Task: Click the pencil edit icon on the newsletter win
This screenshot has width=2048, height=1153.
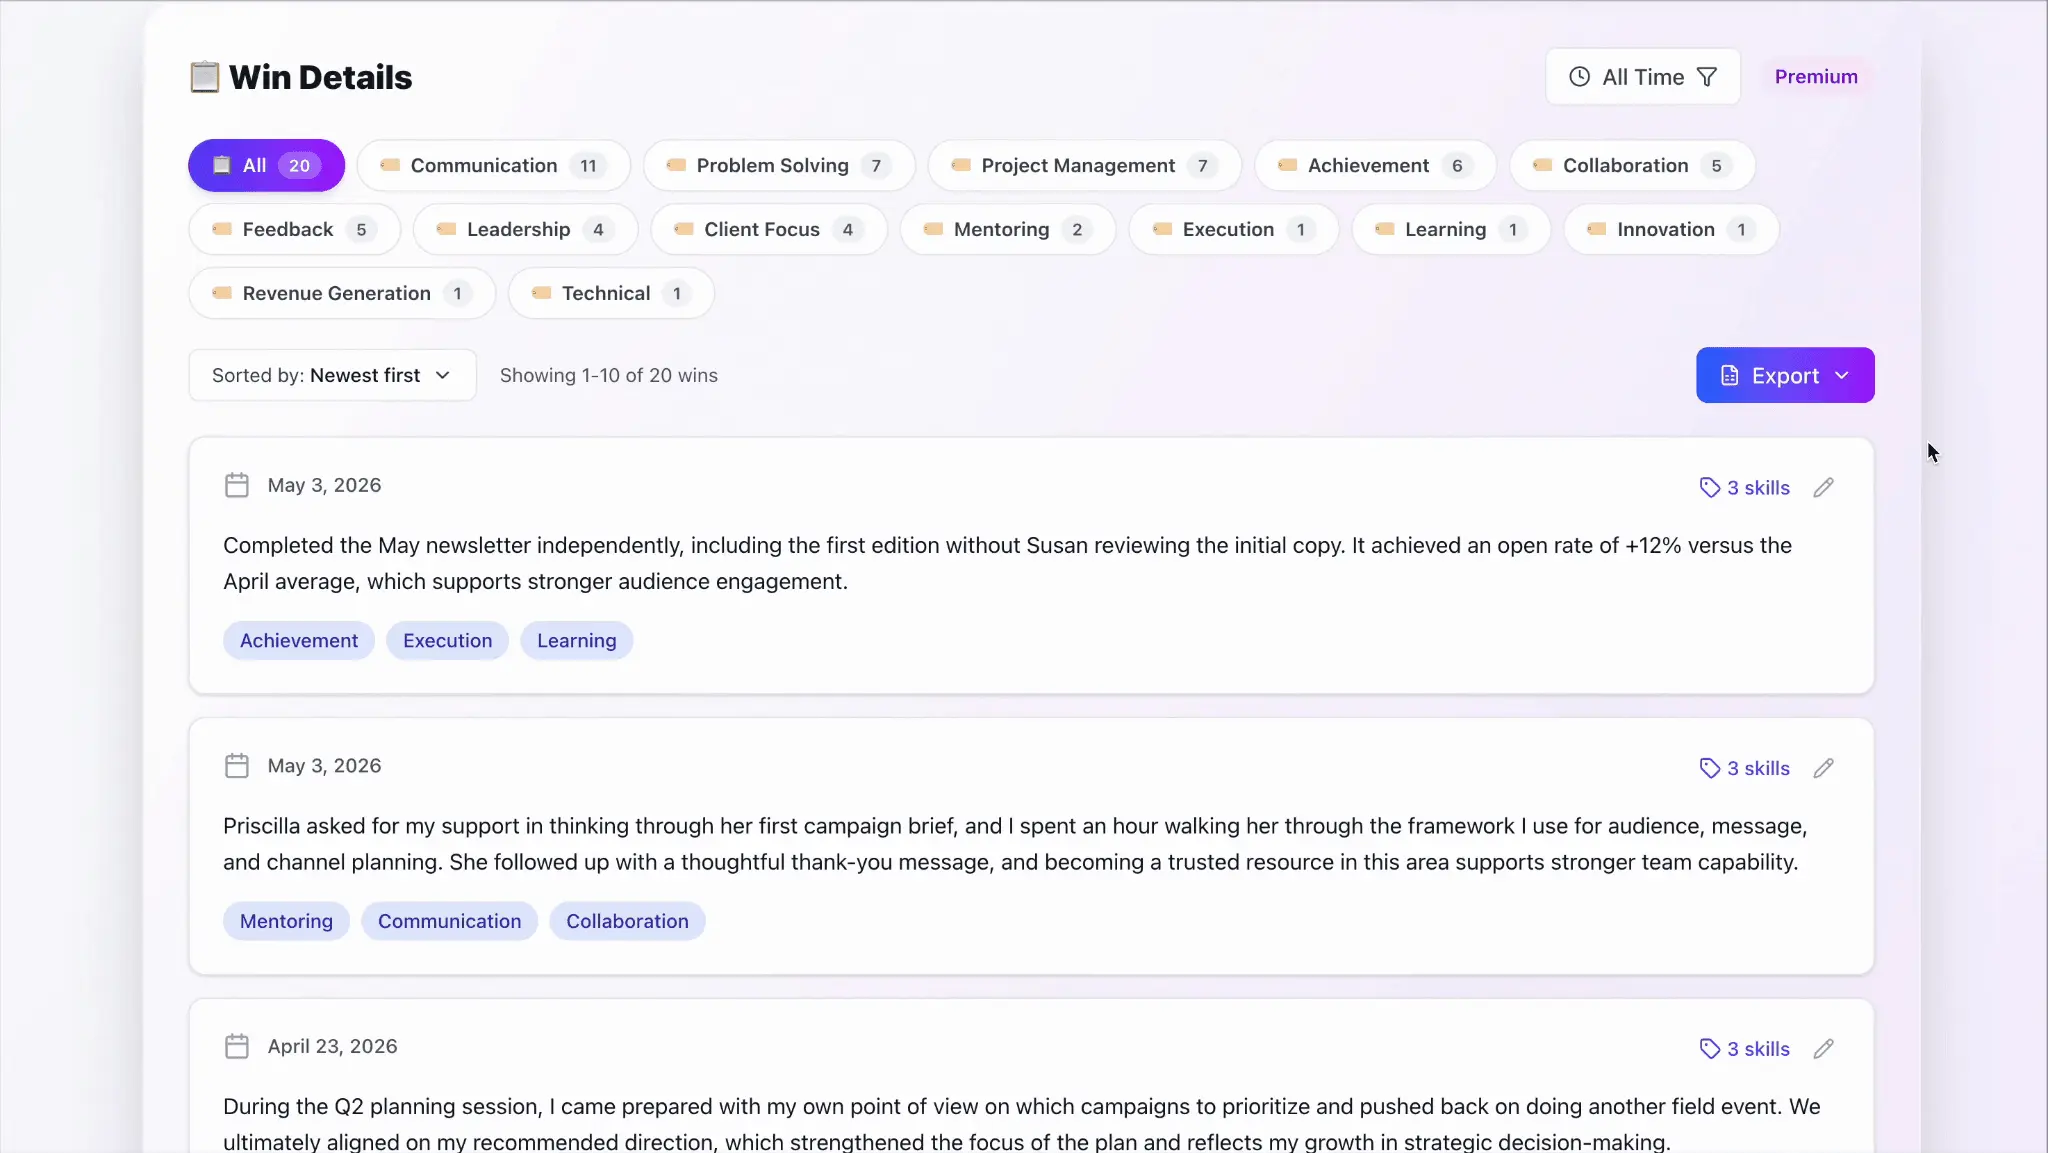Action: click(1823, 487)
